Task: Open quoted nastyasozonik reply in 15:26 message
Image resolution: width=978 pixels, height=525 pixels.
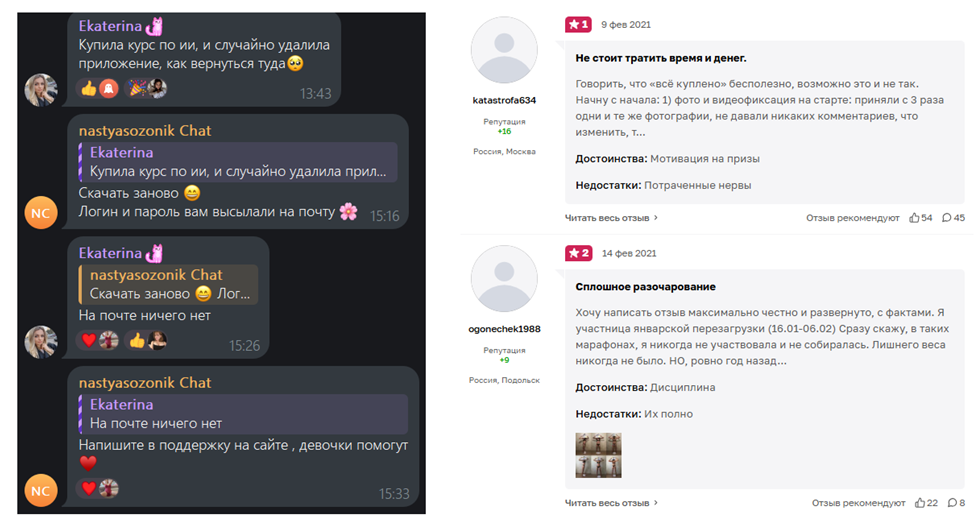Action: point(168,284)
